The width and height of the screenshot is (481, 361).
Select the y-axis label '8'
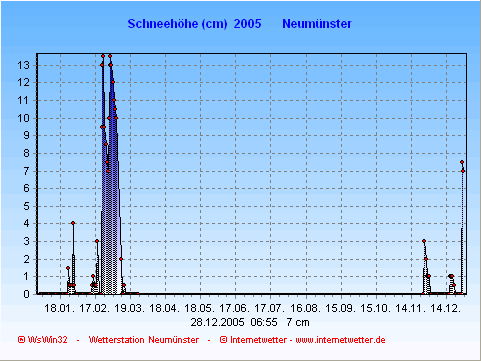click(27, 154)
